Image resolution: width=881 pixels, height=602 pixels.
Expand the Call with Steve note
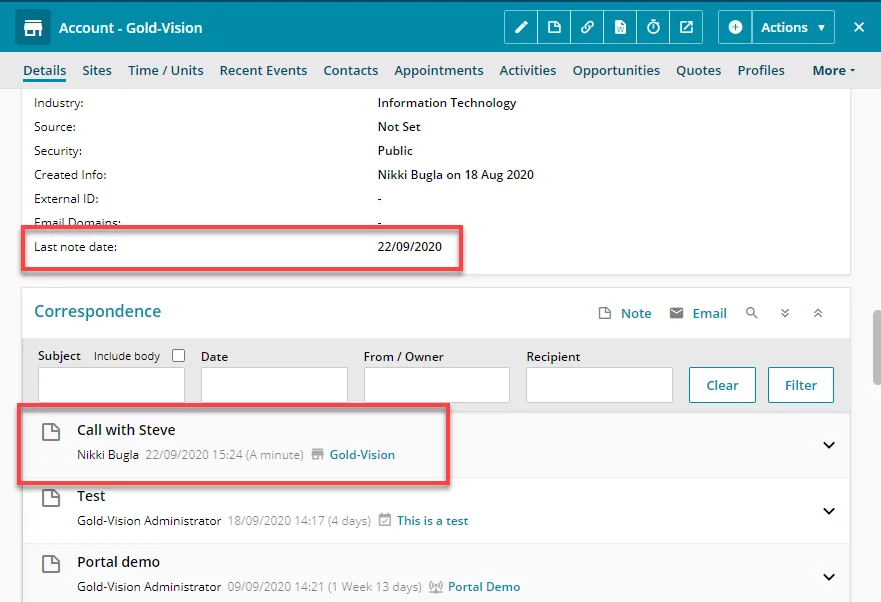click(829, 445)
